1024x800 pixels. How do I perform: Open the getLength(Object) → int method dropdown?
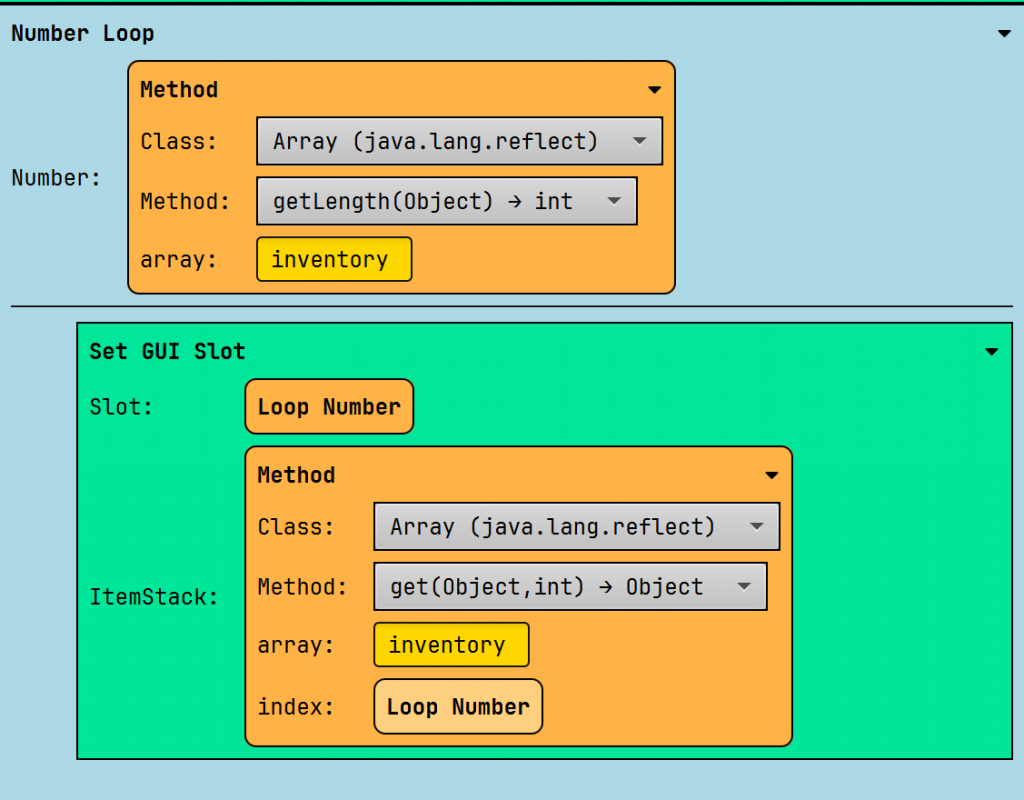446,202
